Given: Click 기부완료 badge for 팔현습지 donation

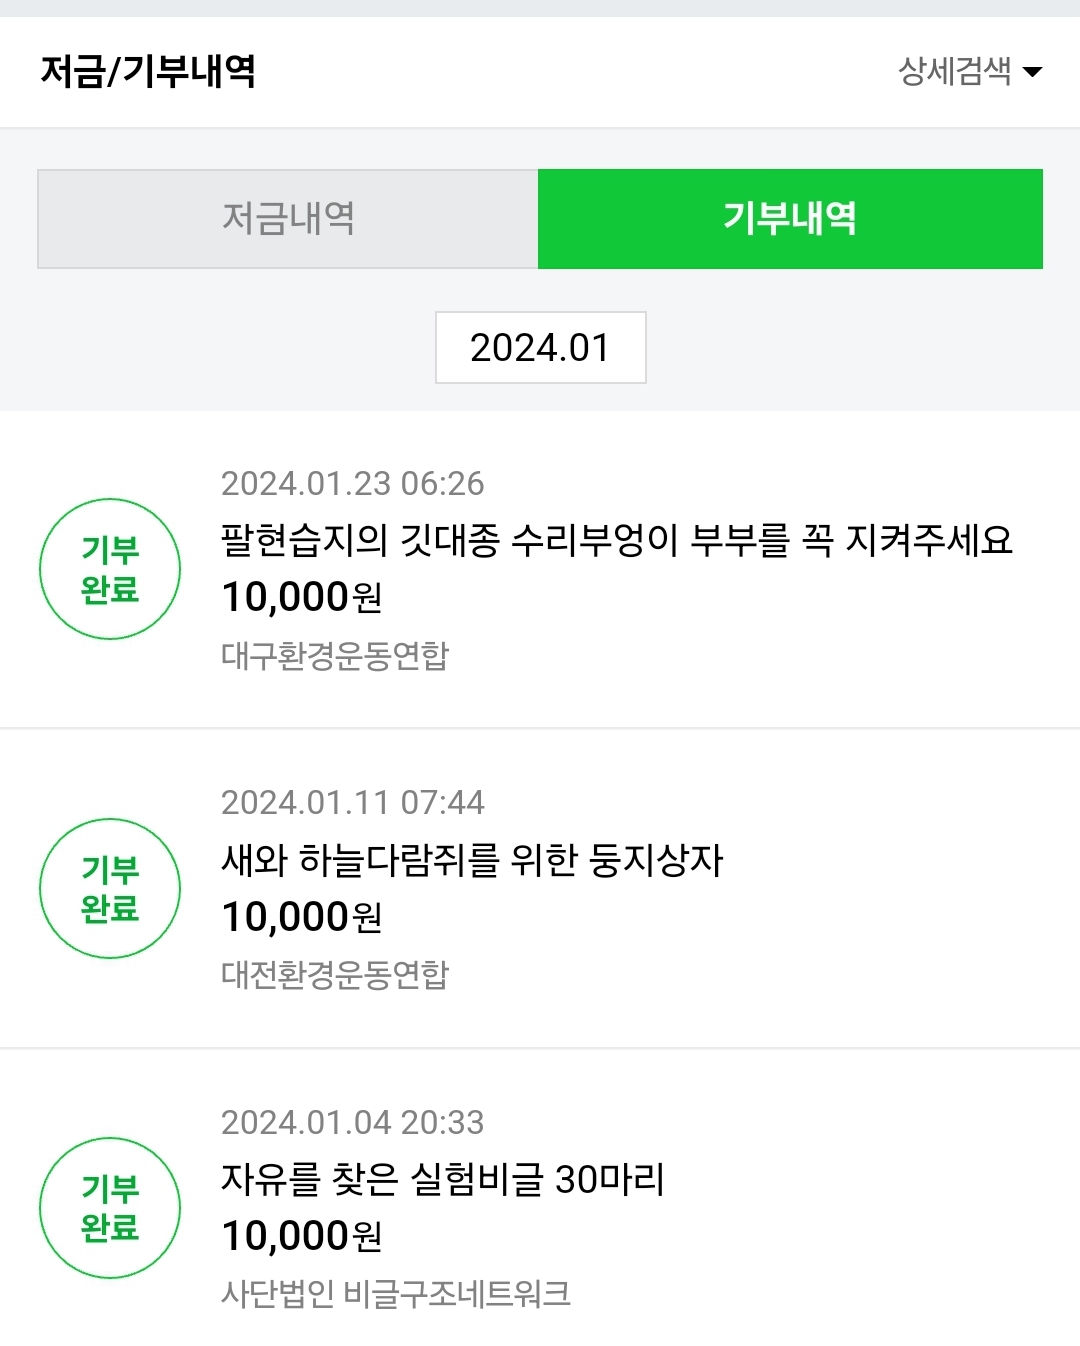Looking at the screenshot, I should pyautogui.click(x=110, y=569).
